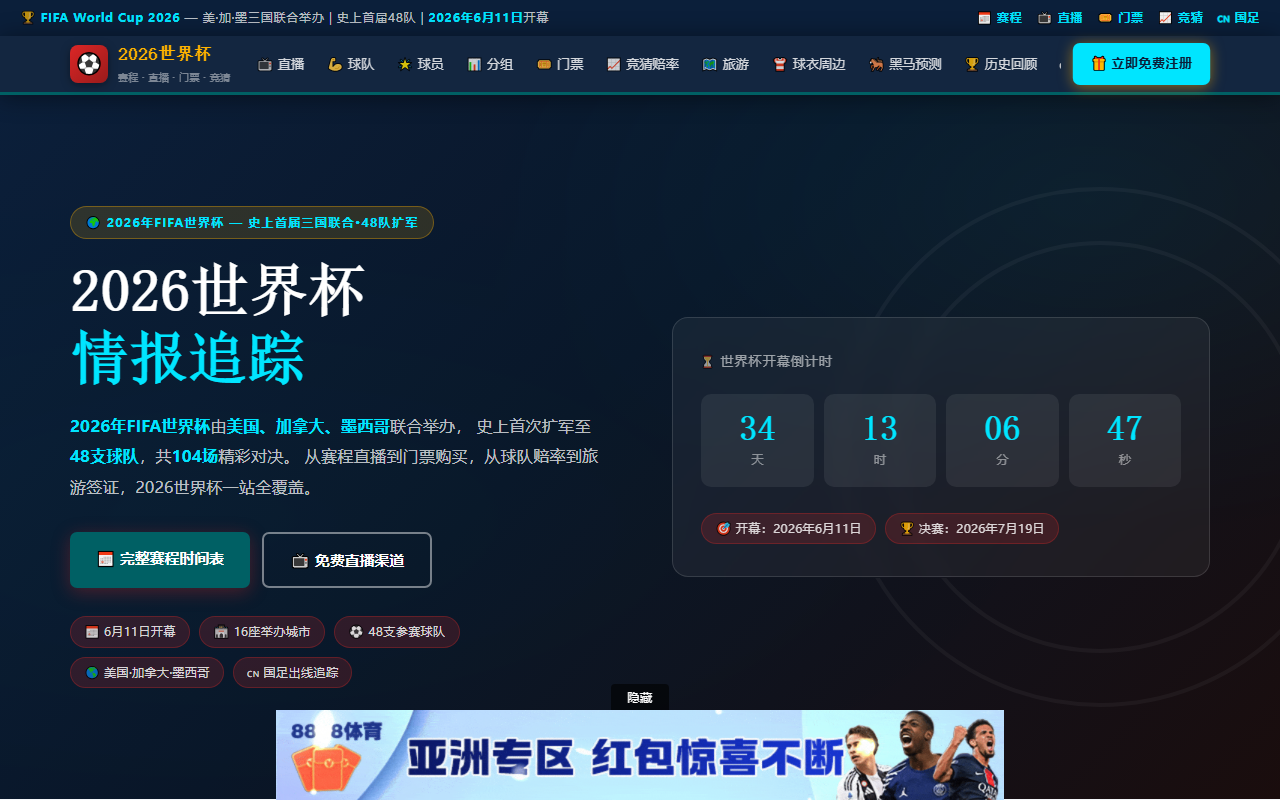
Task: Click the map icon in 旅游 nav item
Action: coord(709,64)
